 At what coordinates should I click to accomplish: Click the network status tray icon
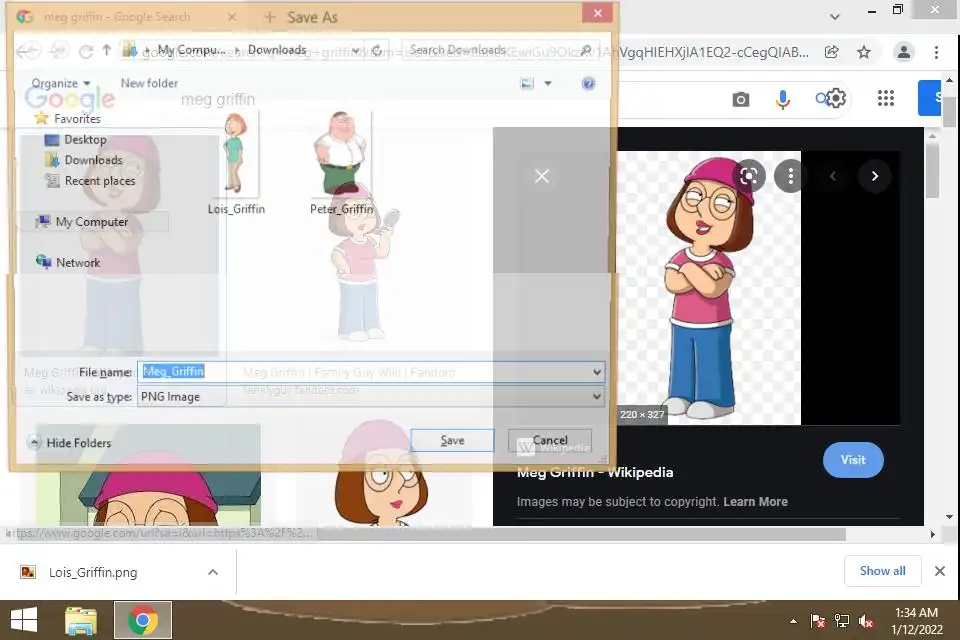click(x=842, y=621)
